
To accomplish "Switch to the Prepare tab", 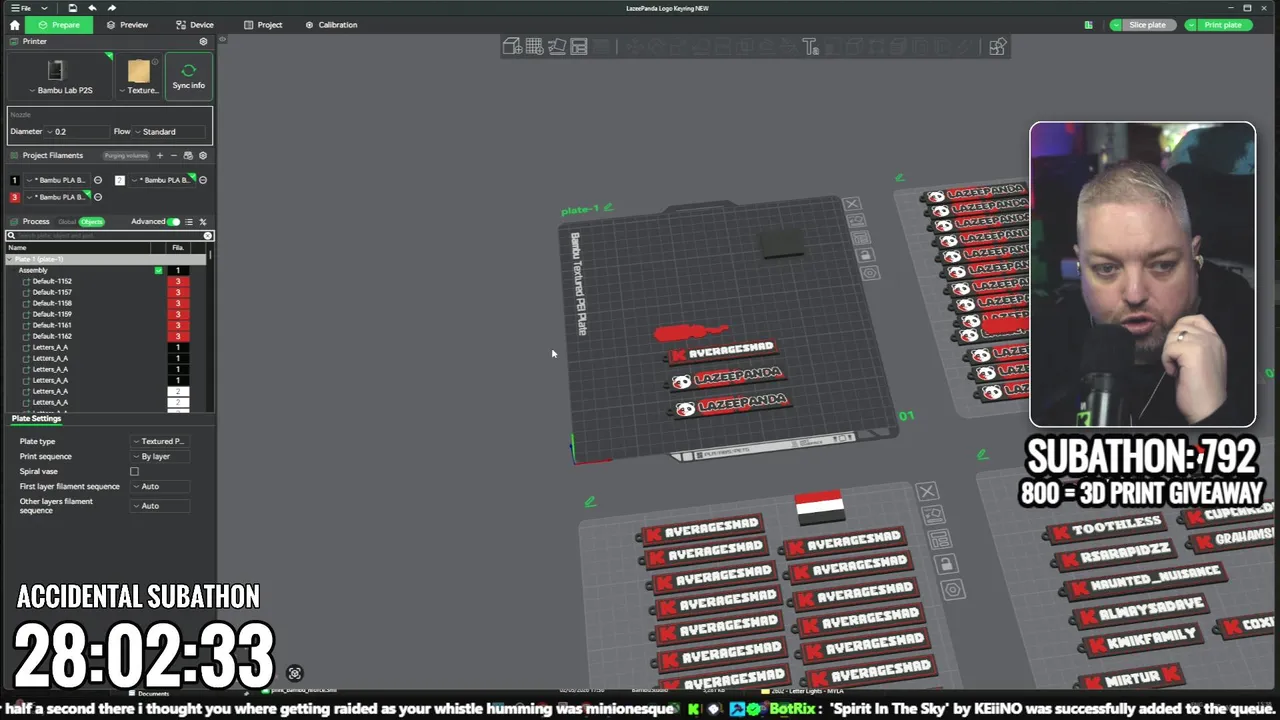I will tap(59, 24).
